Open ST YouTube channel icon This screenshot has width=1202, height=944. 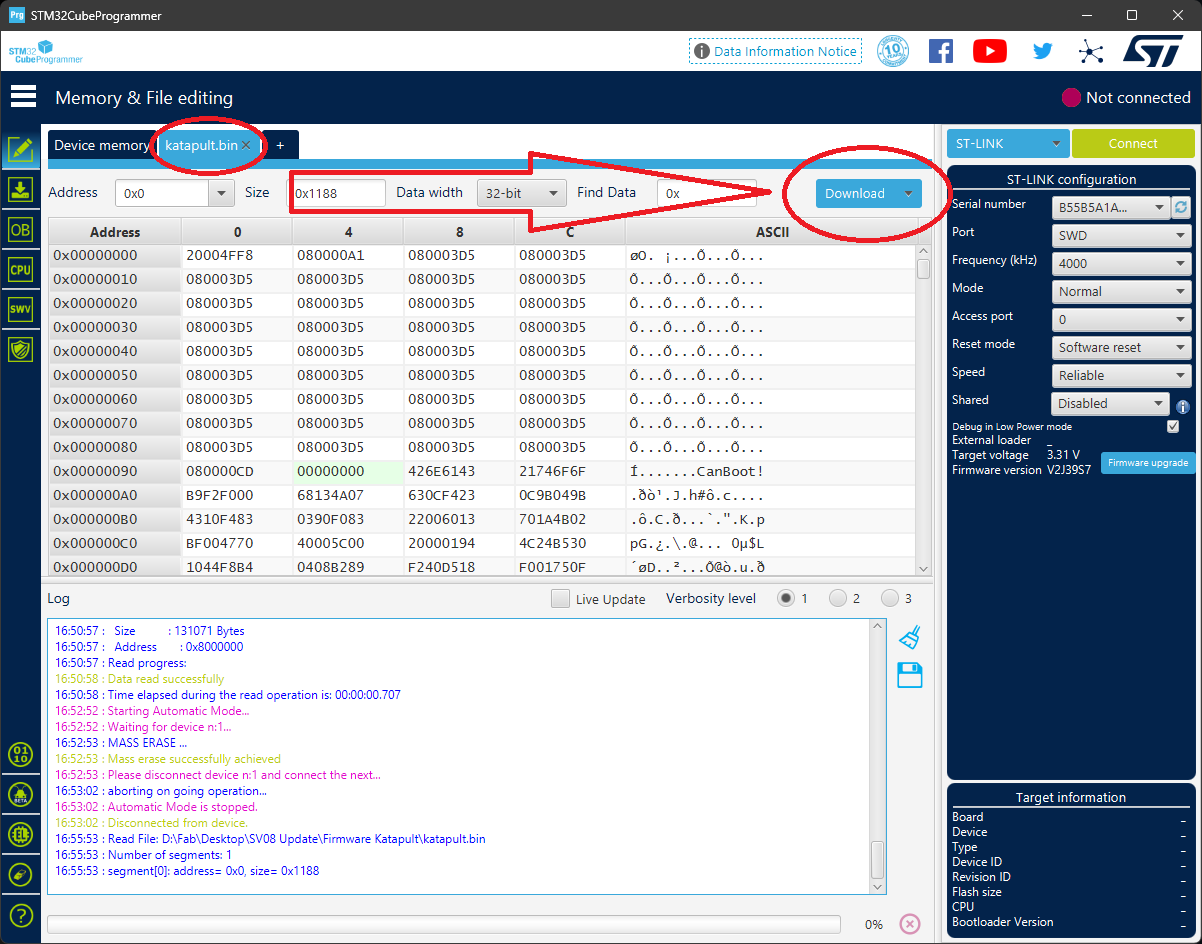tap(990, 51)
